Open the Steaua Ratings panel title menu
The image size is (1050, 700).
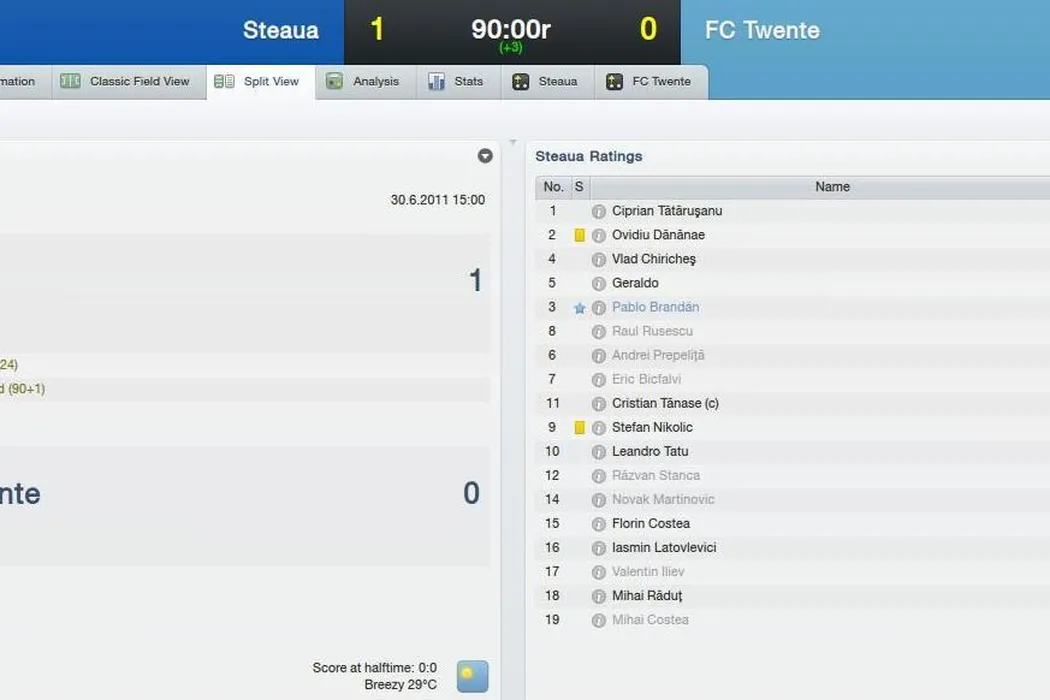(588, 156)
